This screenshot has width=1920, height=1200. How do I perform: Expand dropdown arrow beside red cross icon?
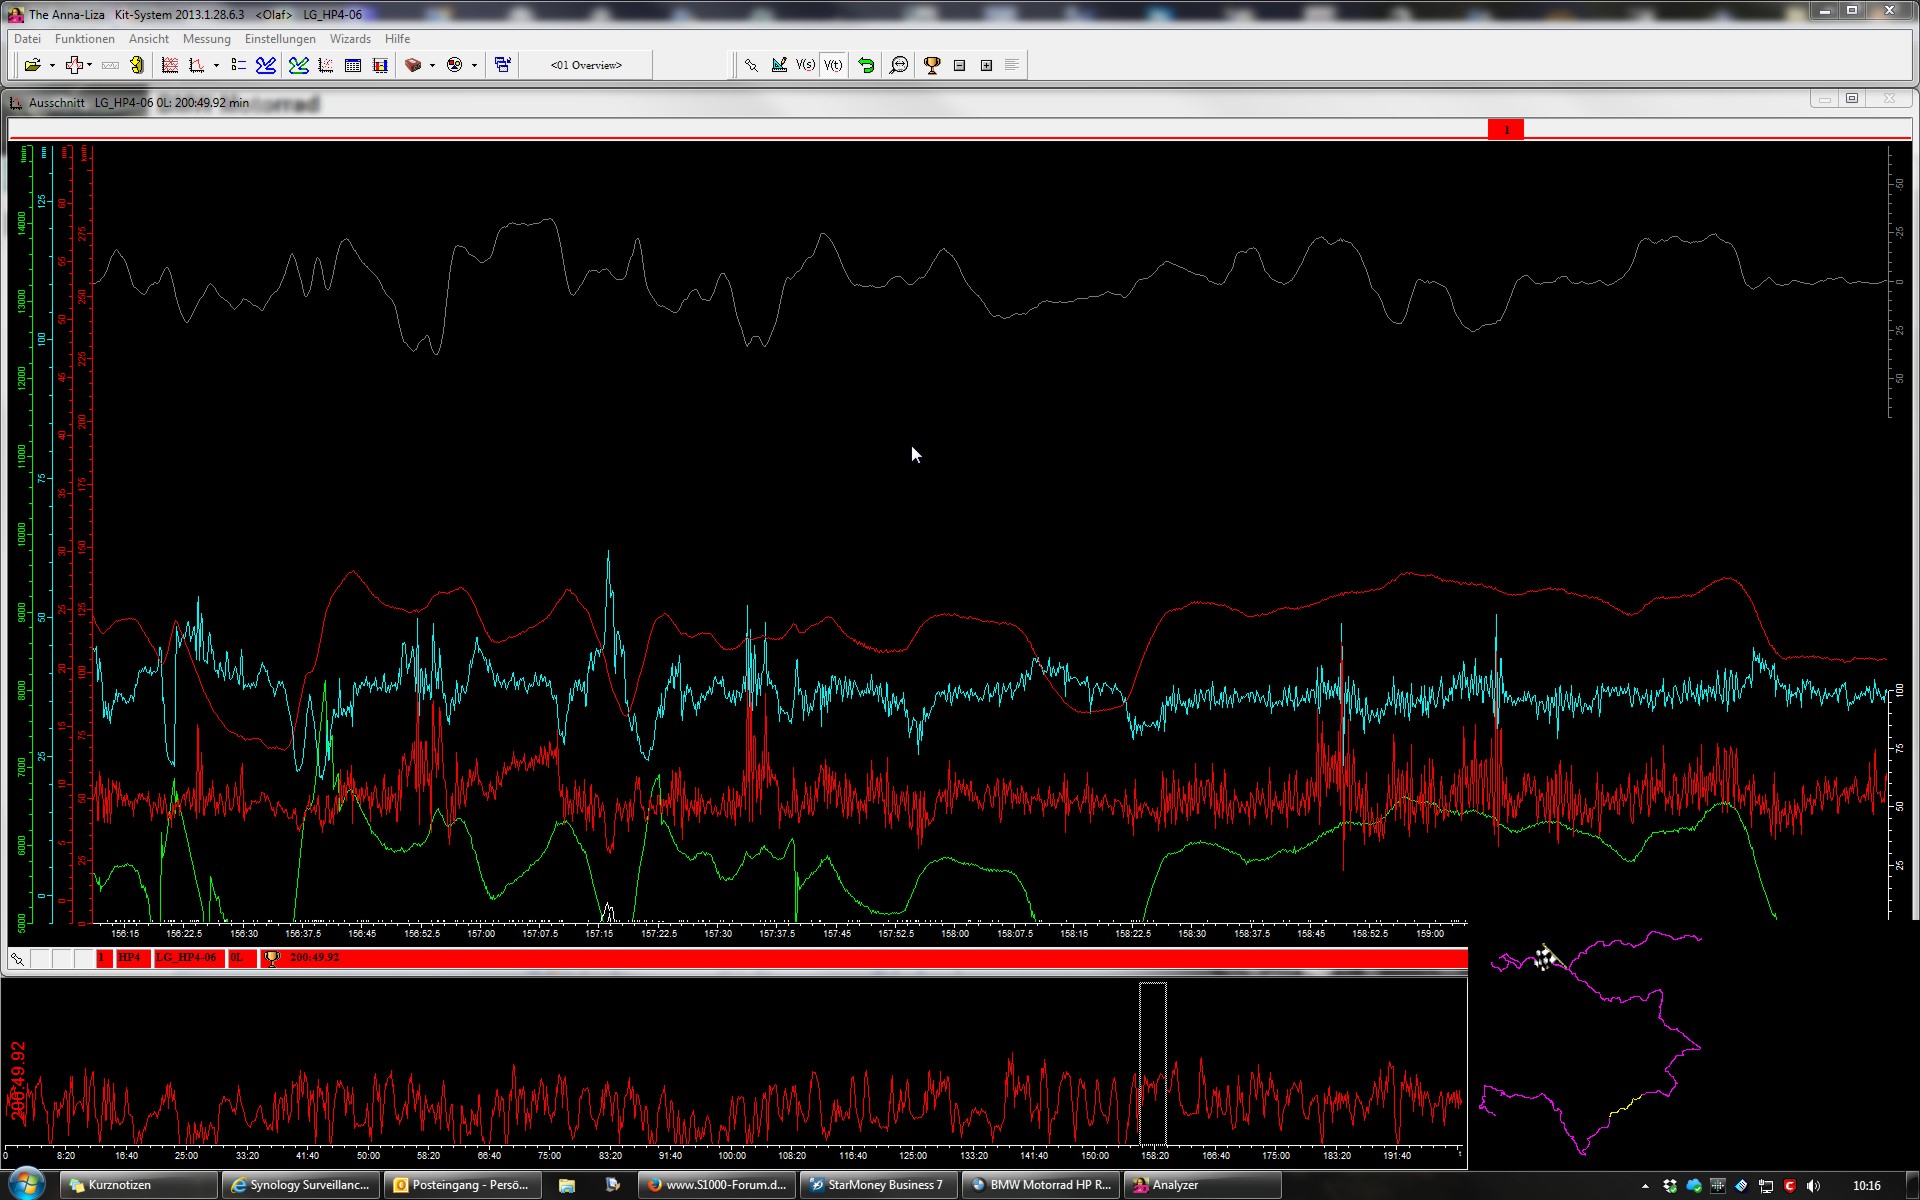point(90,65)
